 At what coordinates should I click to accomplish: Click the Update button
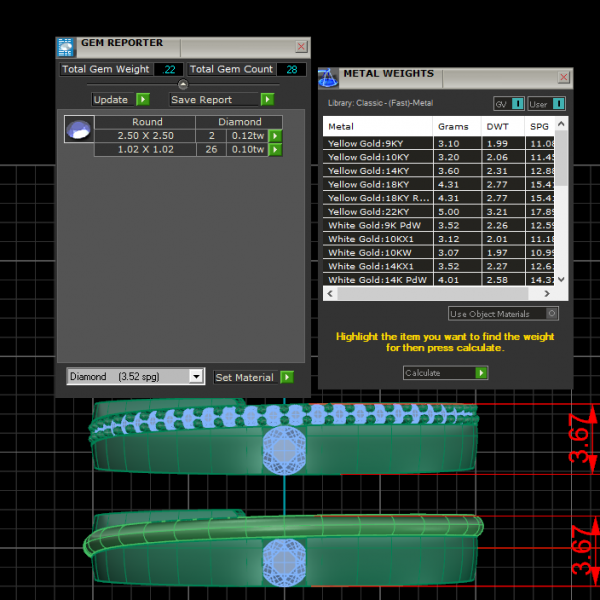[x=111, y=100]
